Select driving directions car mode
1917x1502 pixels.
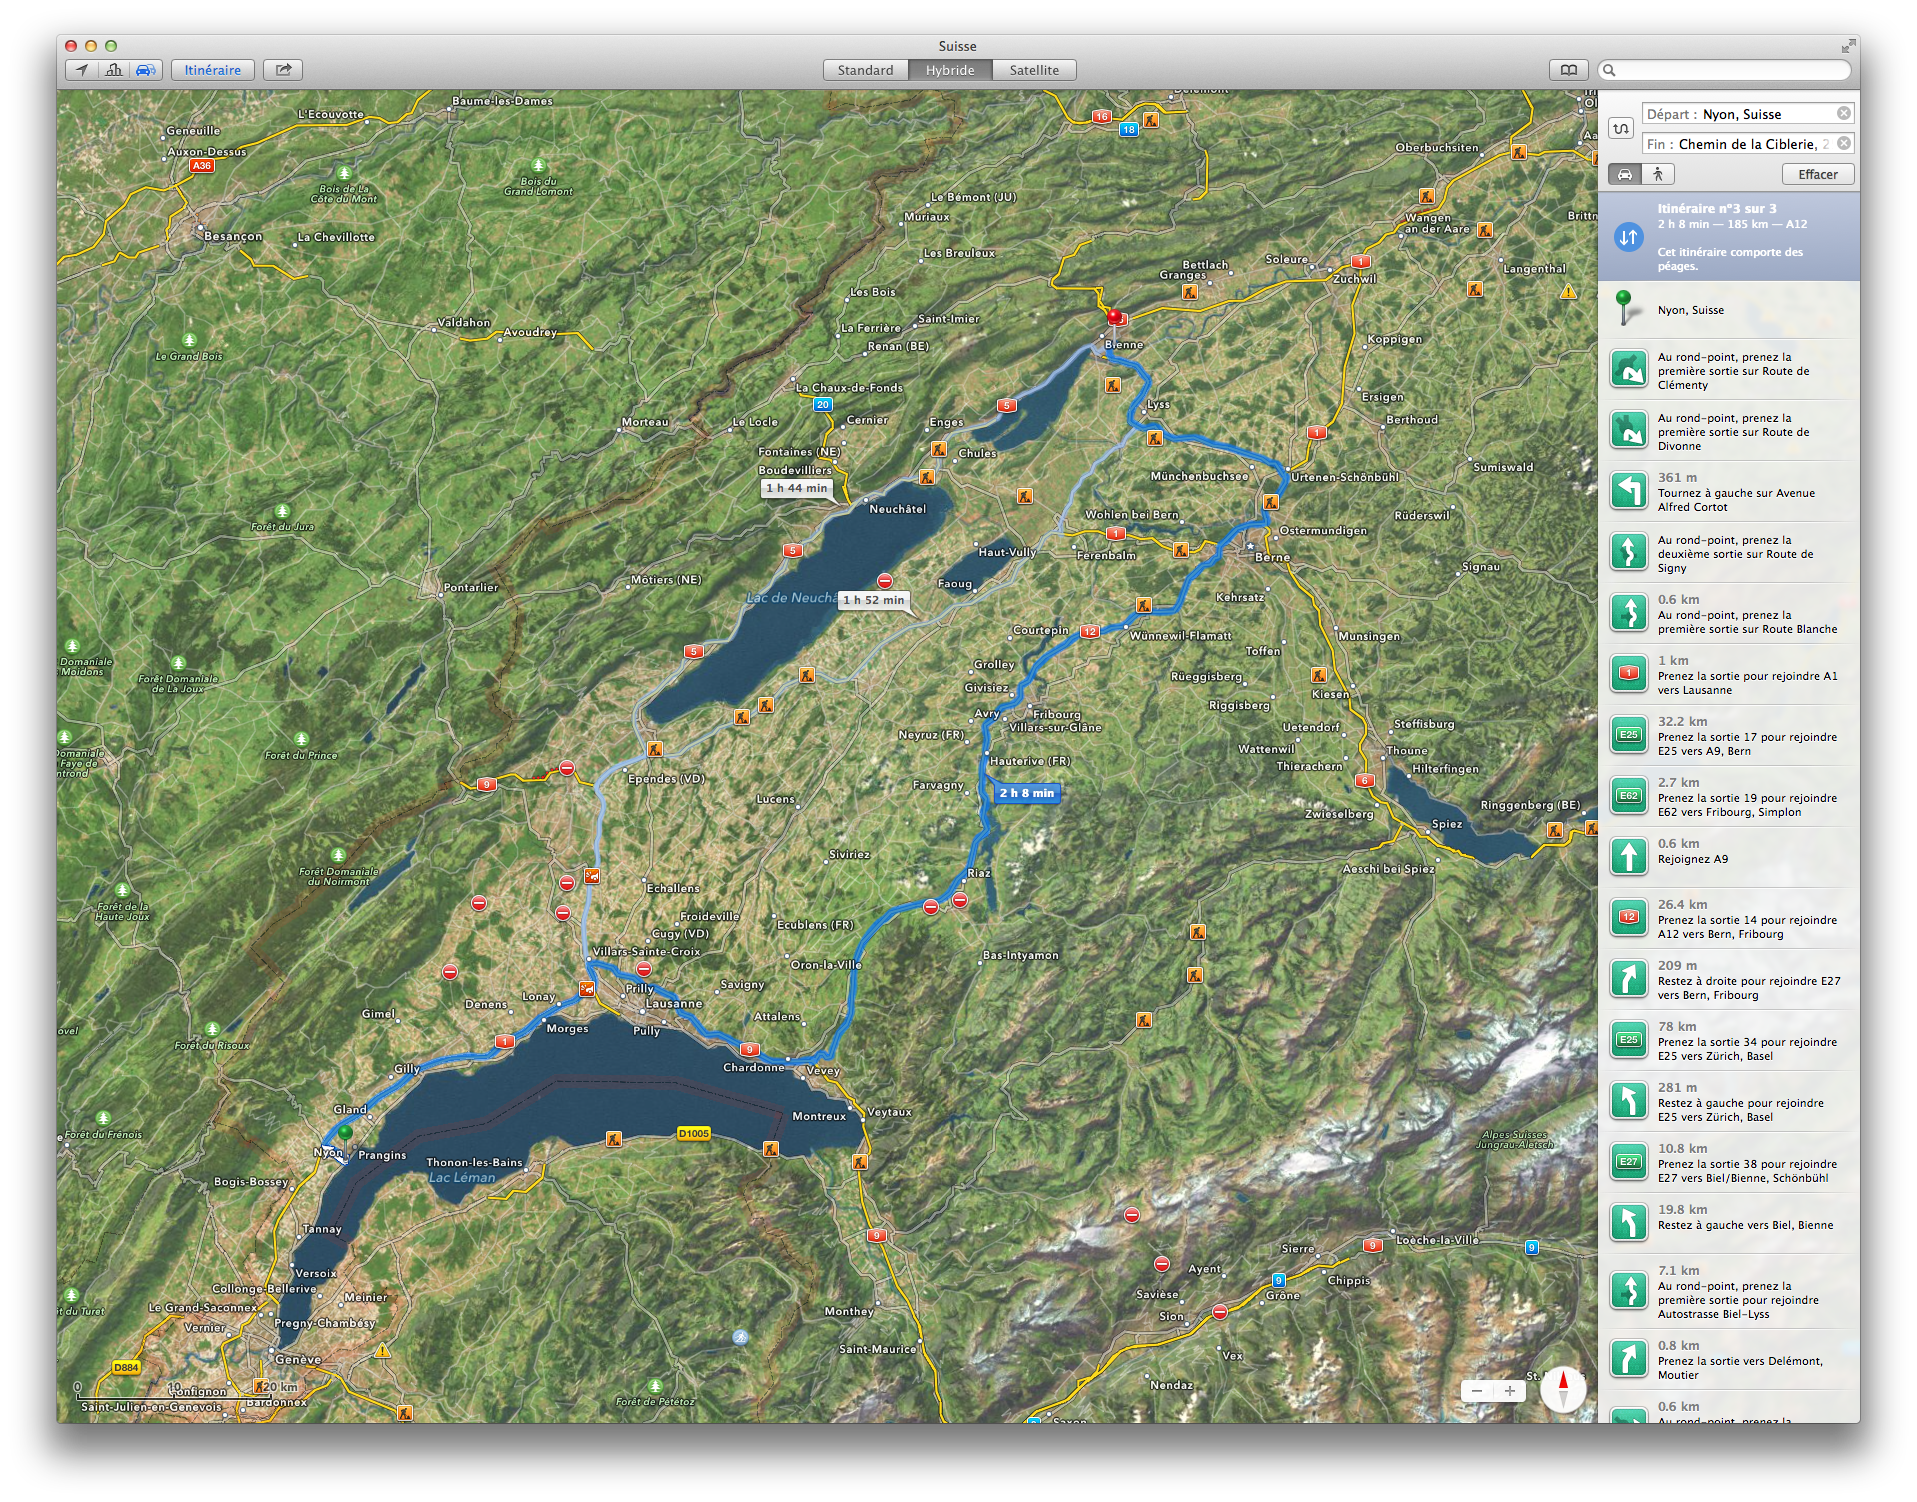(x=1625, y=174)
